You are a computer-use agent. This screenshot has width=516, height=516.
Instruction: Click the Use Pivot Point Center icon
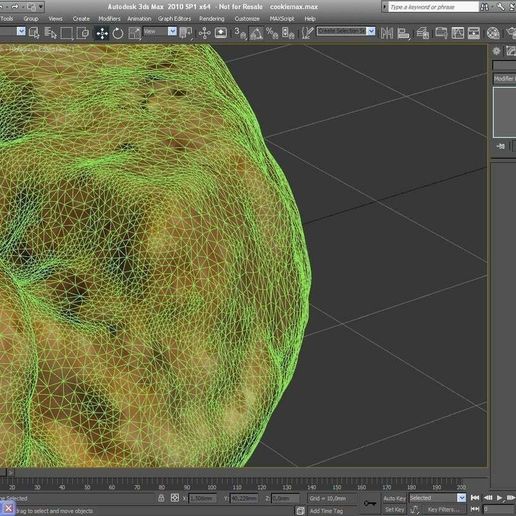(x=185, y=33)
